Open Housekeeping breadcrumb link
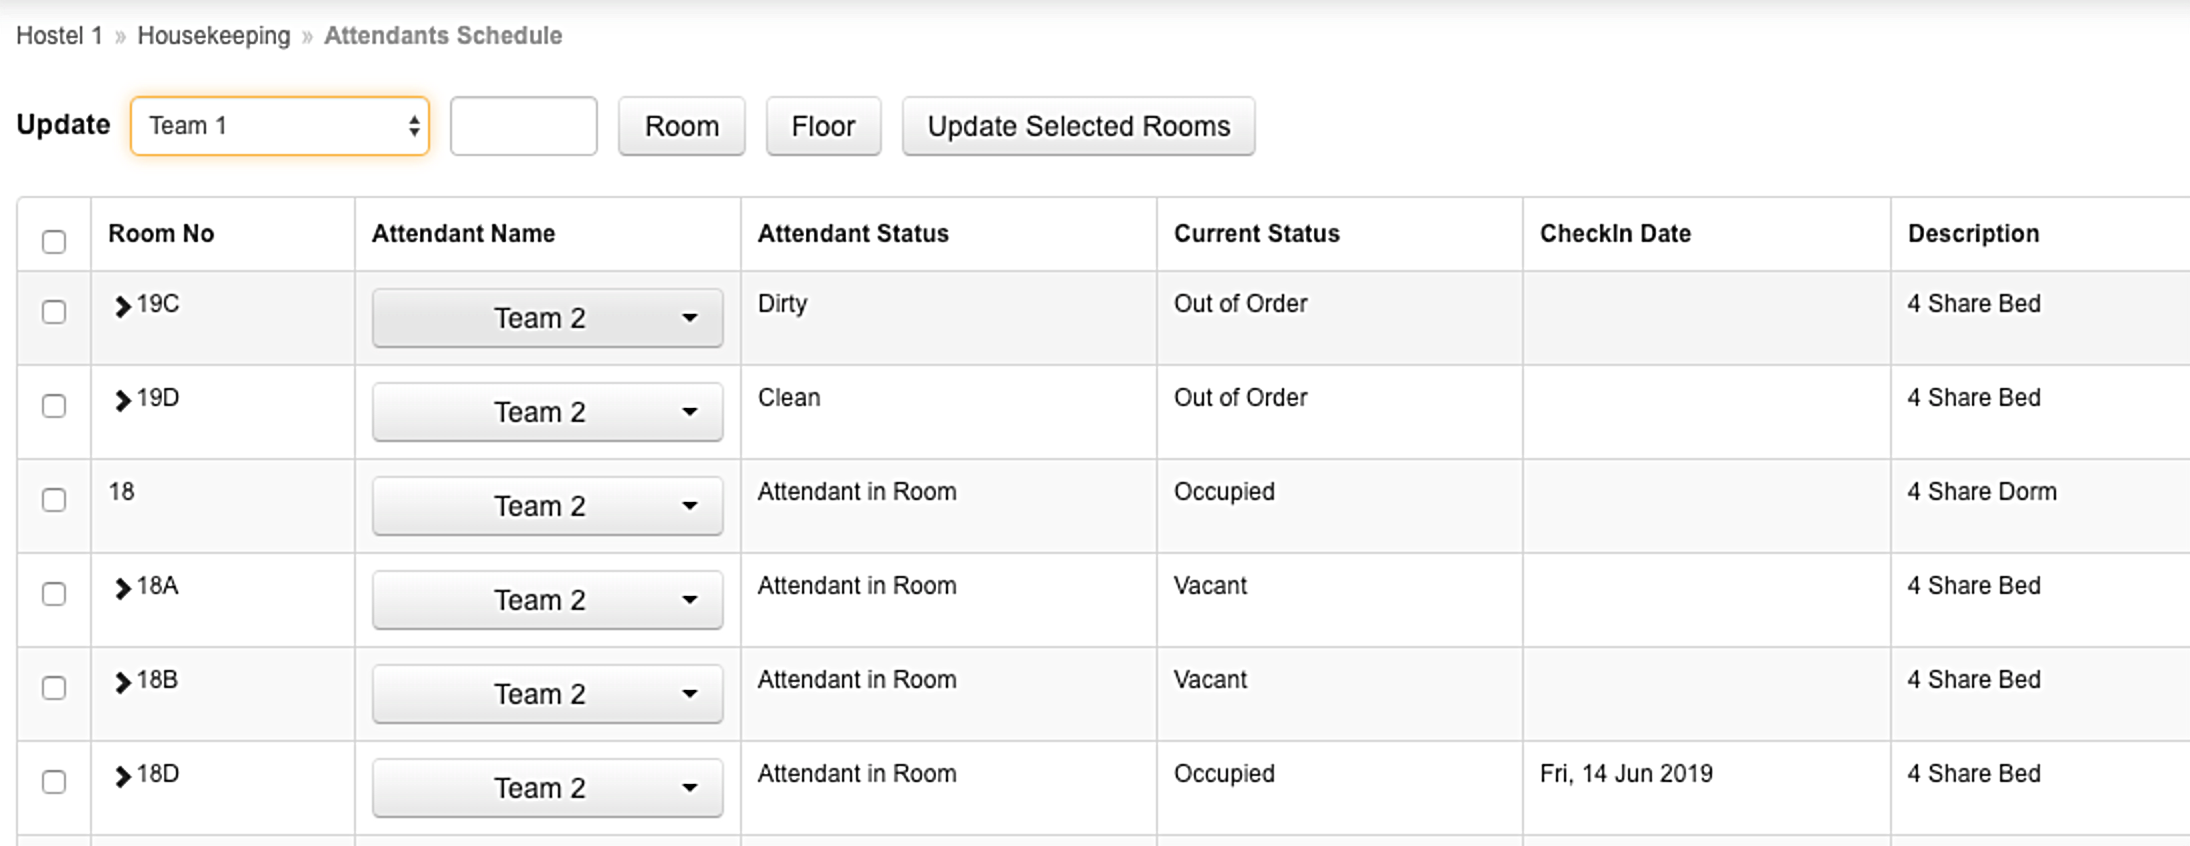The image size is (2190, 846). click(x=213, y=35)
